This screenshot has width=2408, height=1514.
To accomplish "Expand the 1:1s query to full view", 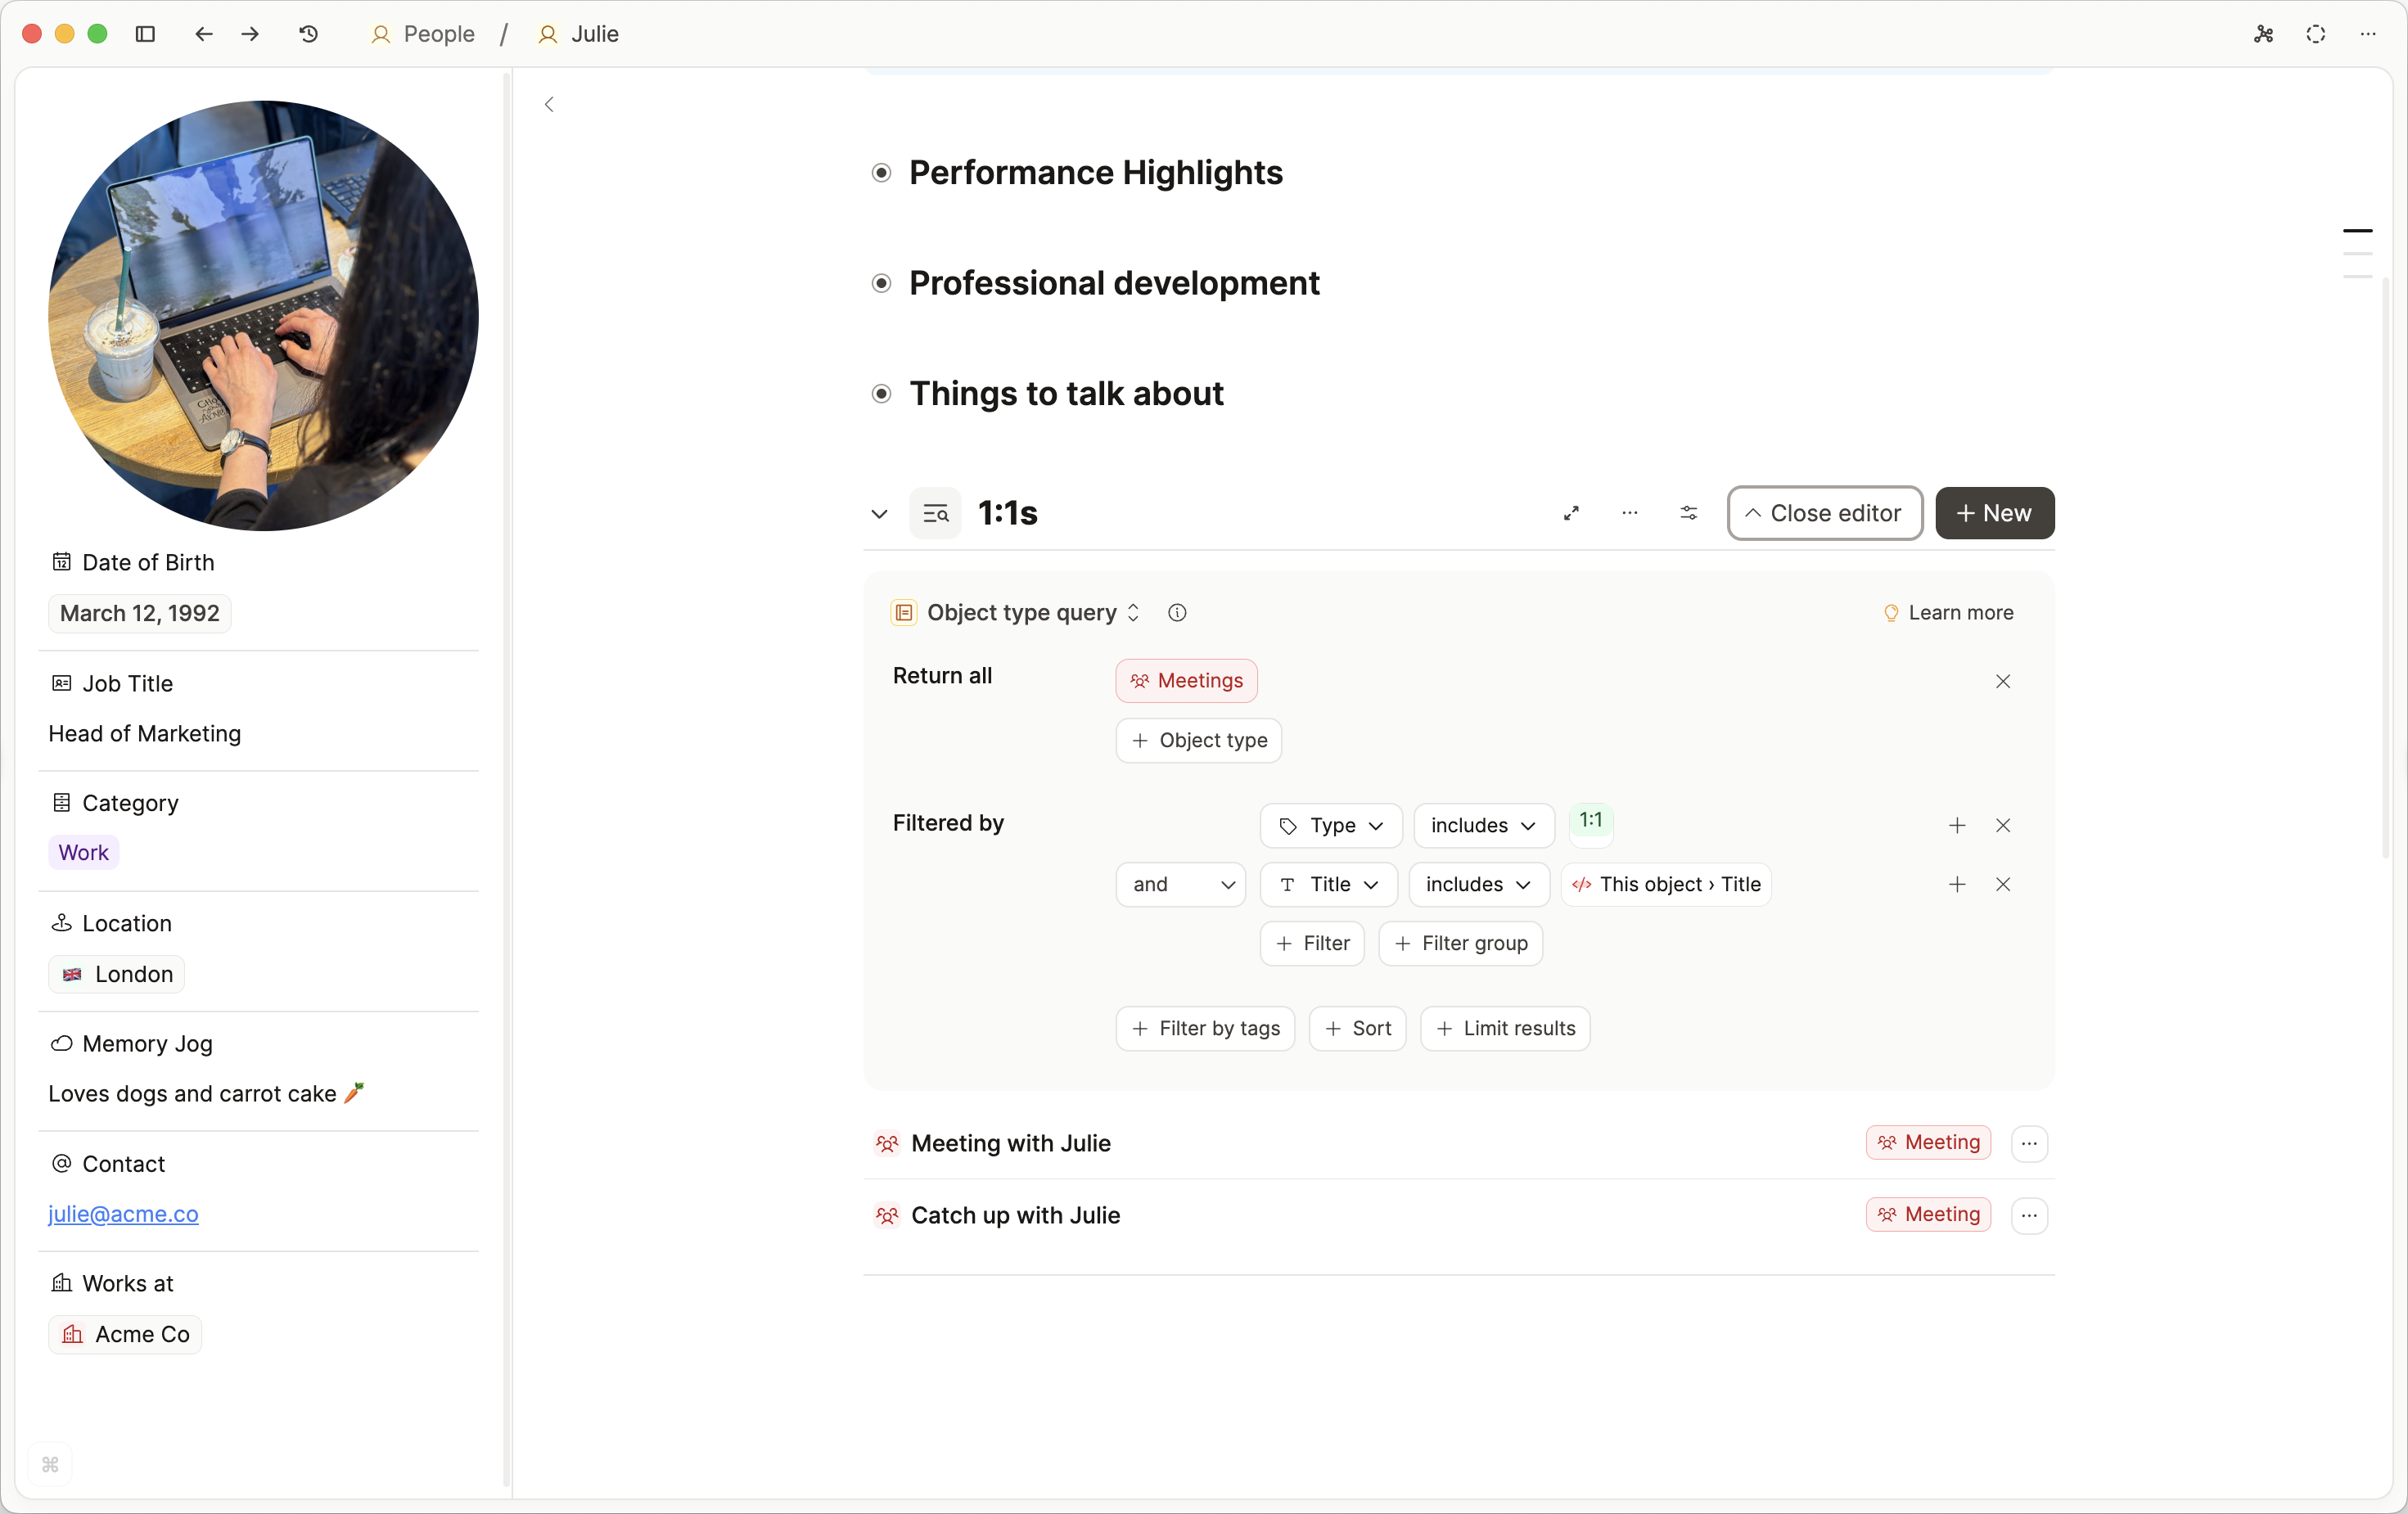I will [x=1571, y=513].
